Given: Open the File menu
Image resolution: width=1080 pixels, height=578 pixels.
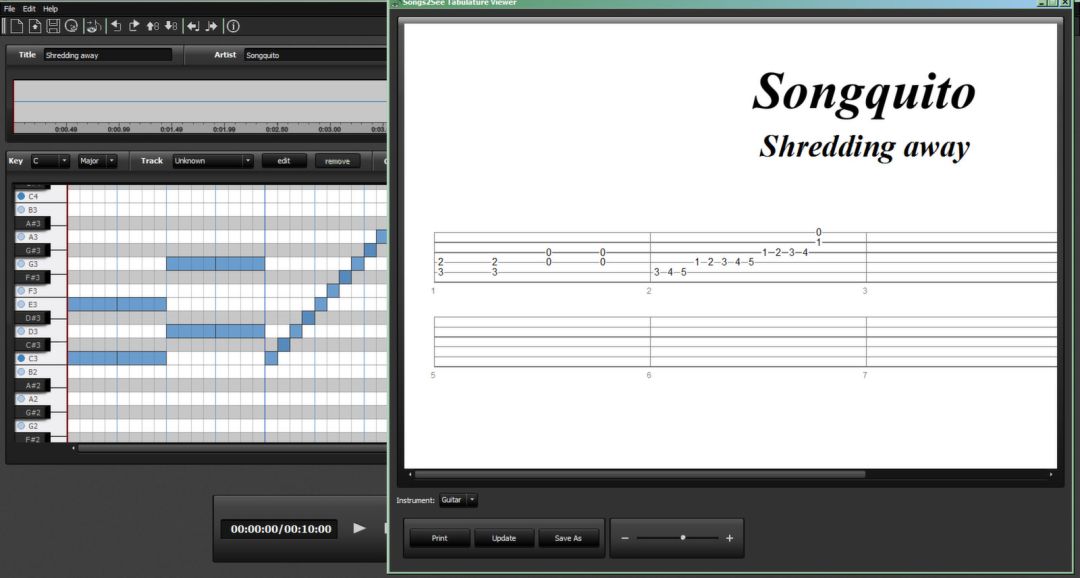Looking at the screenshot, I should click(10, 7).
